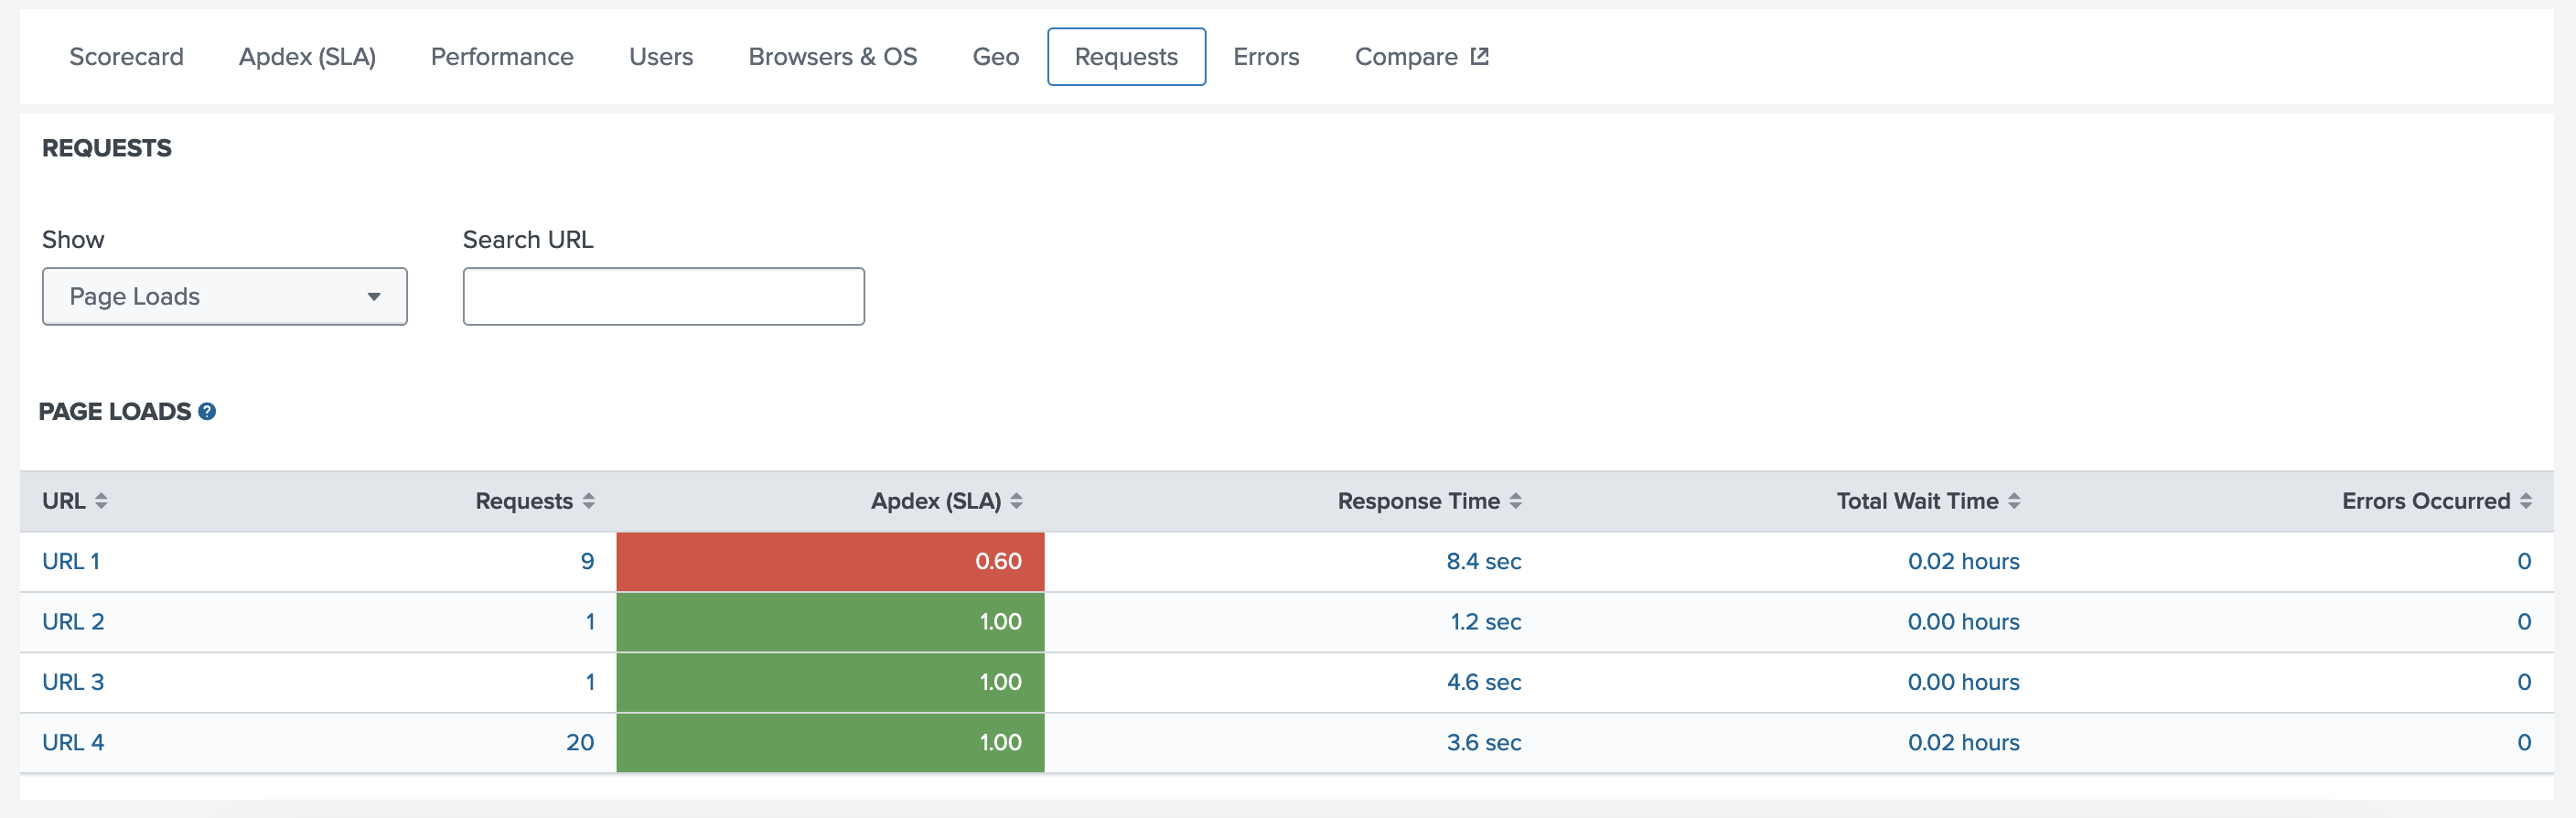
Task: Sort by Total Wait Time arrows
Action: 2014,501
